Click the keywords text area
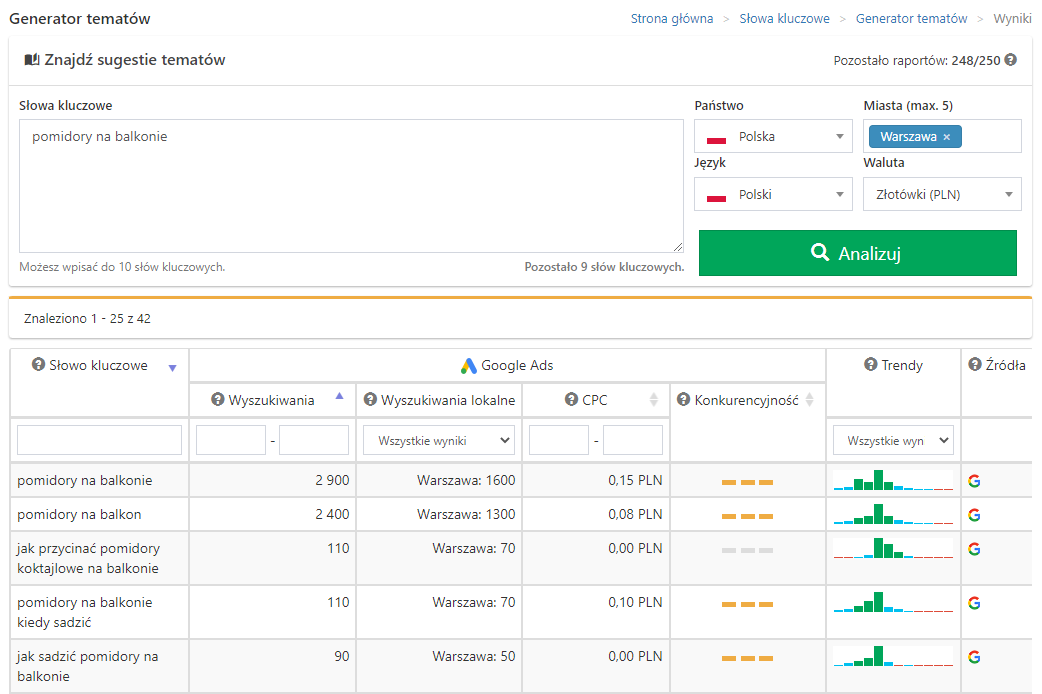The height and width of the screenshot is (694, 1042). [351, 186]
